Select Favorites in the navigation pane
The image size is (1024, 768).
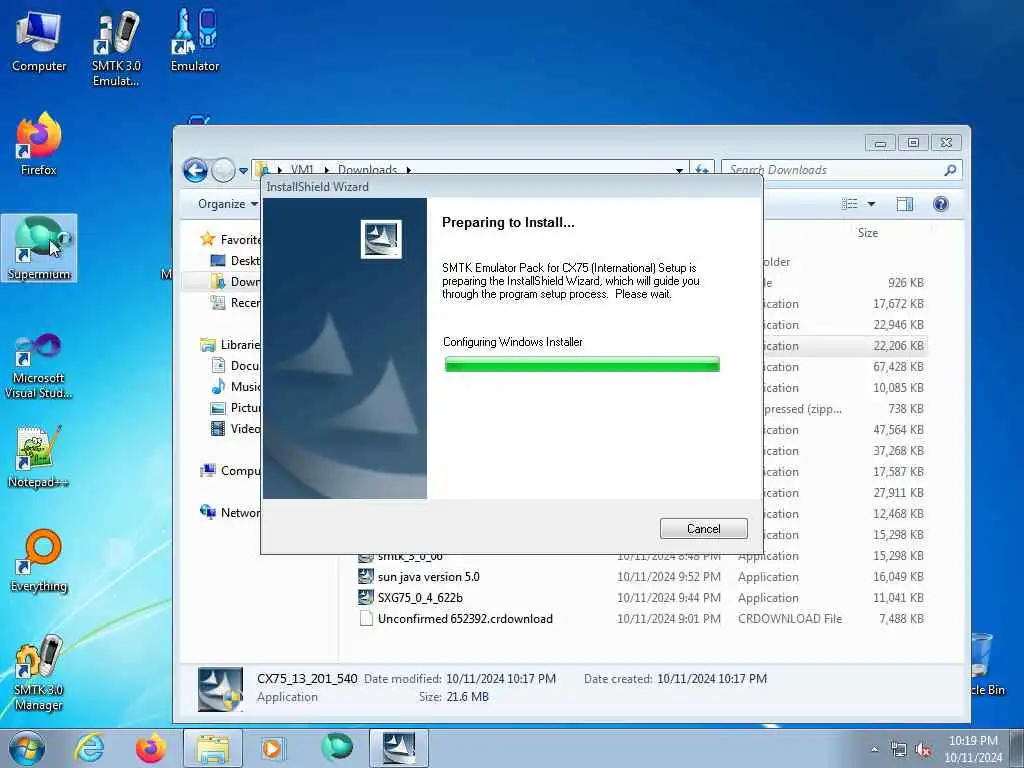click(x=230, y=239)
